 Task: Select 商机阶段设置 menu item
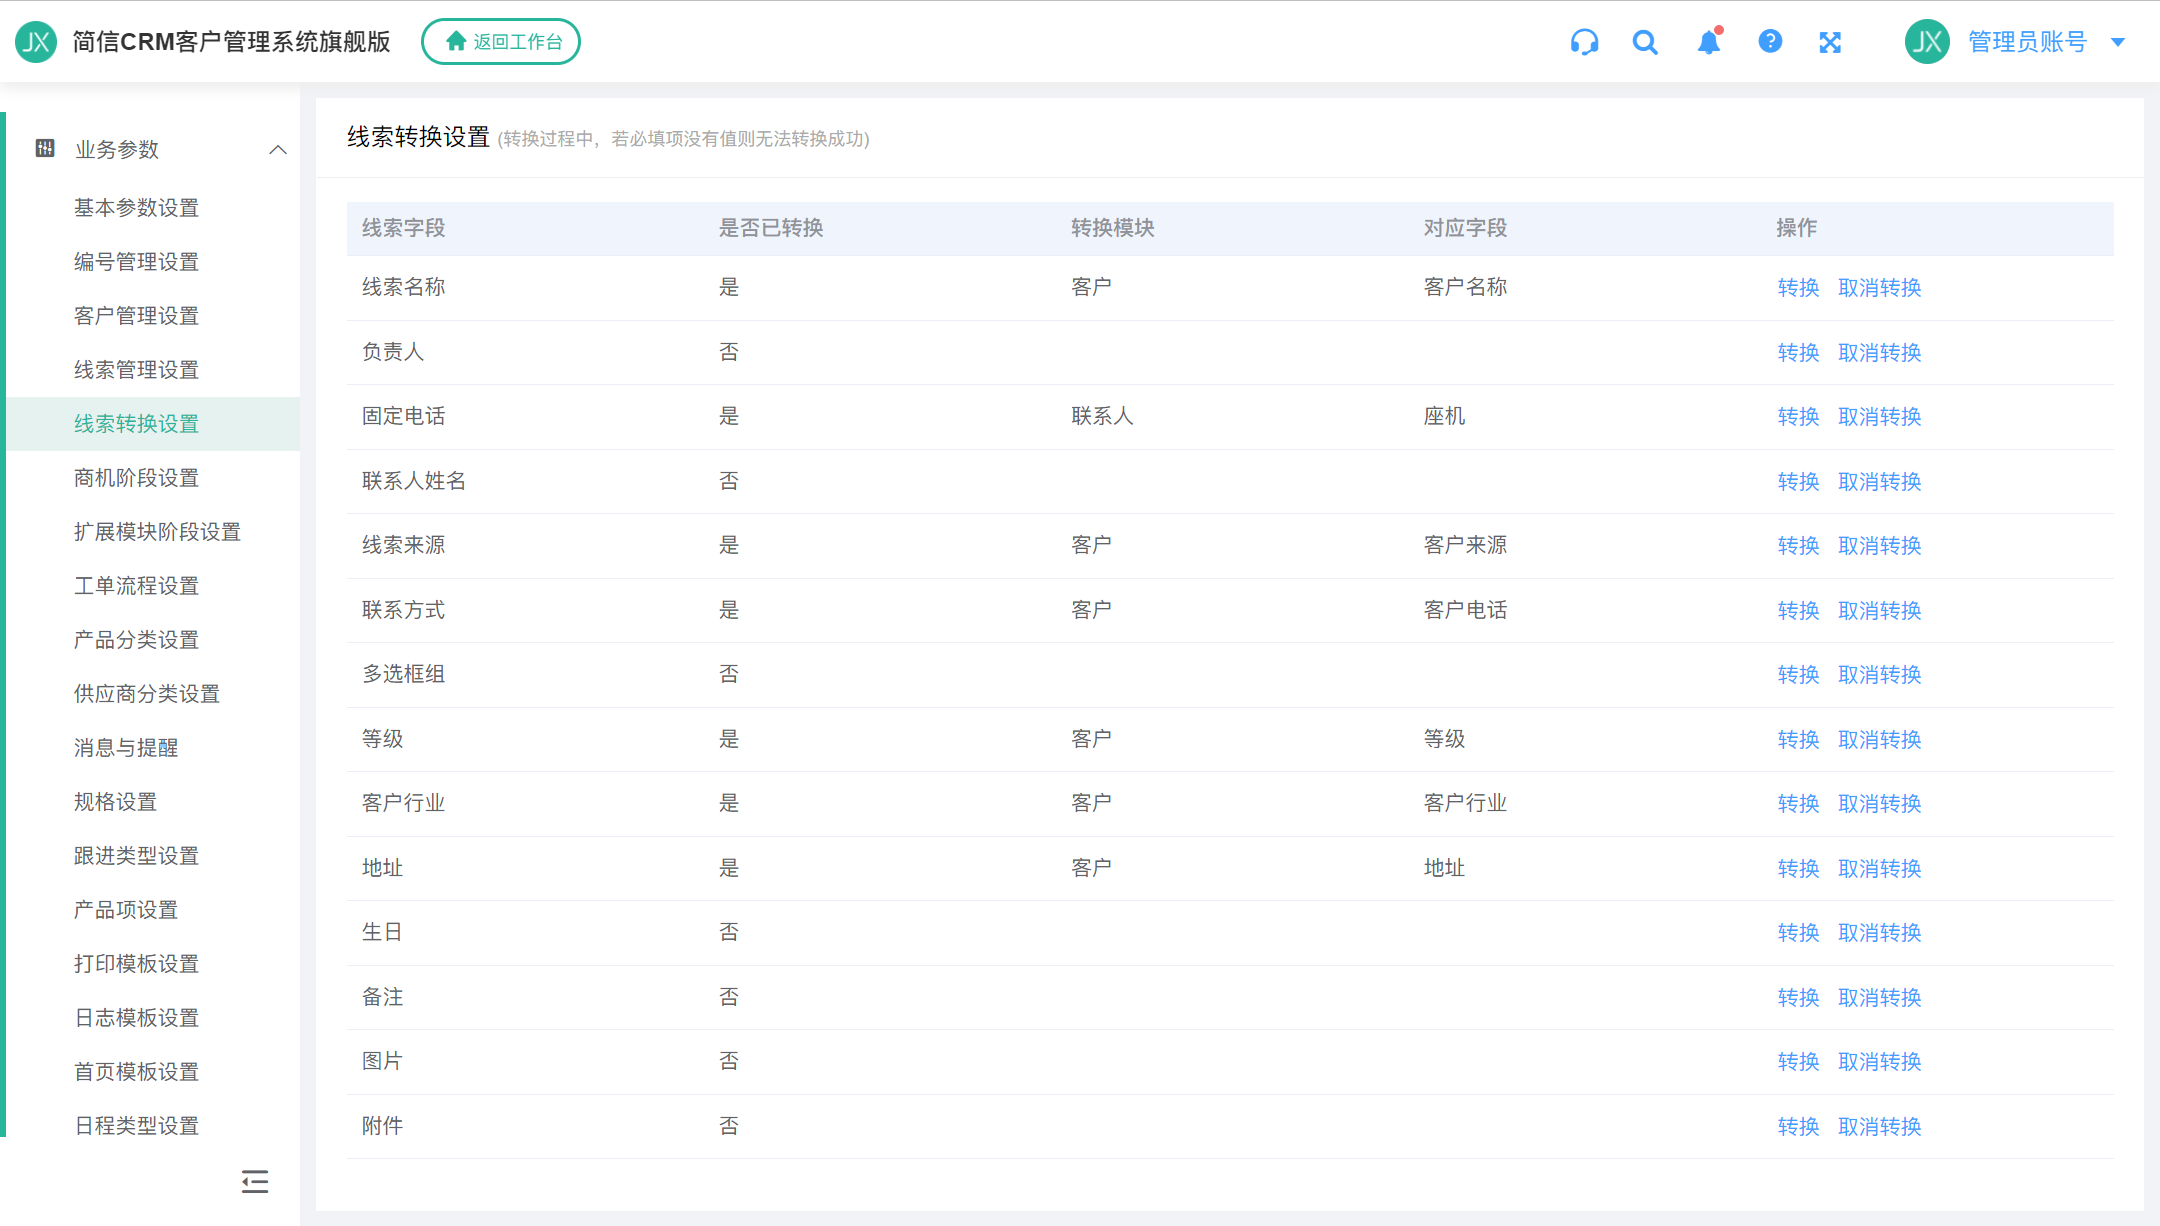(136, 478)
